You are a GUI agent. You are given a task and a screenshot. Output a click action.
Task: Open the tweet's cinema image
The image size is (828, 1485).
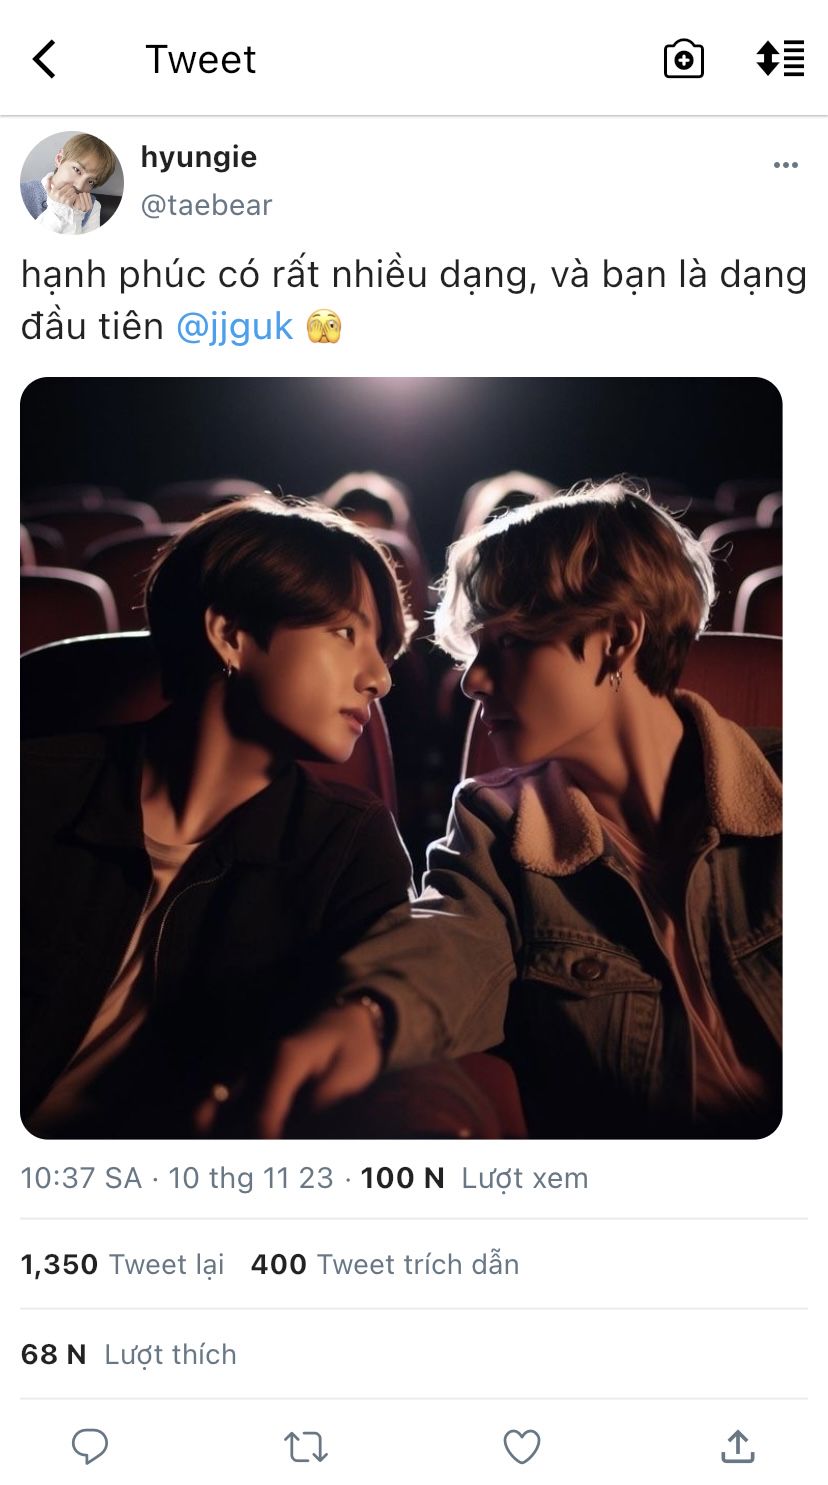click(401, 758)
